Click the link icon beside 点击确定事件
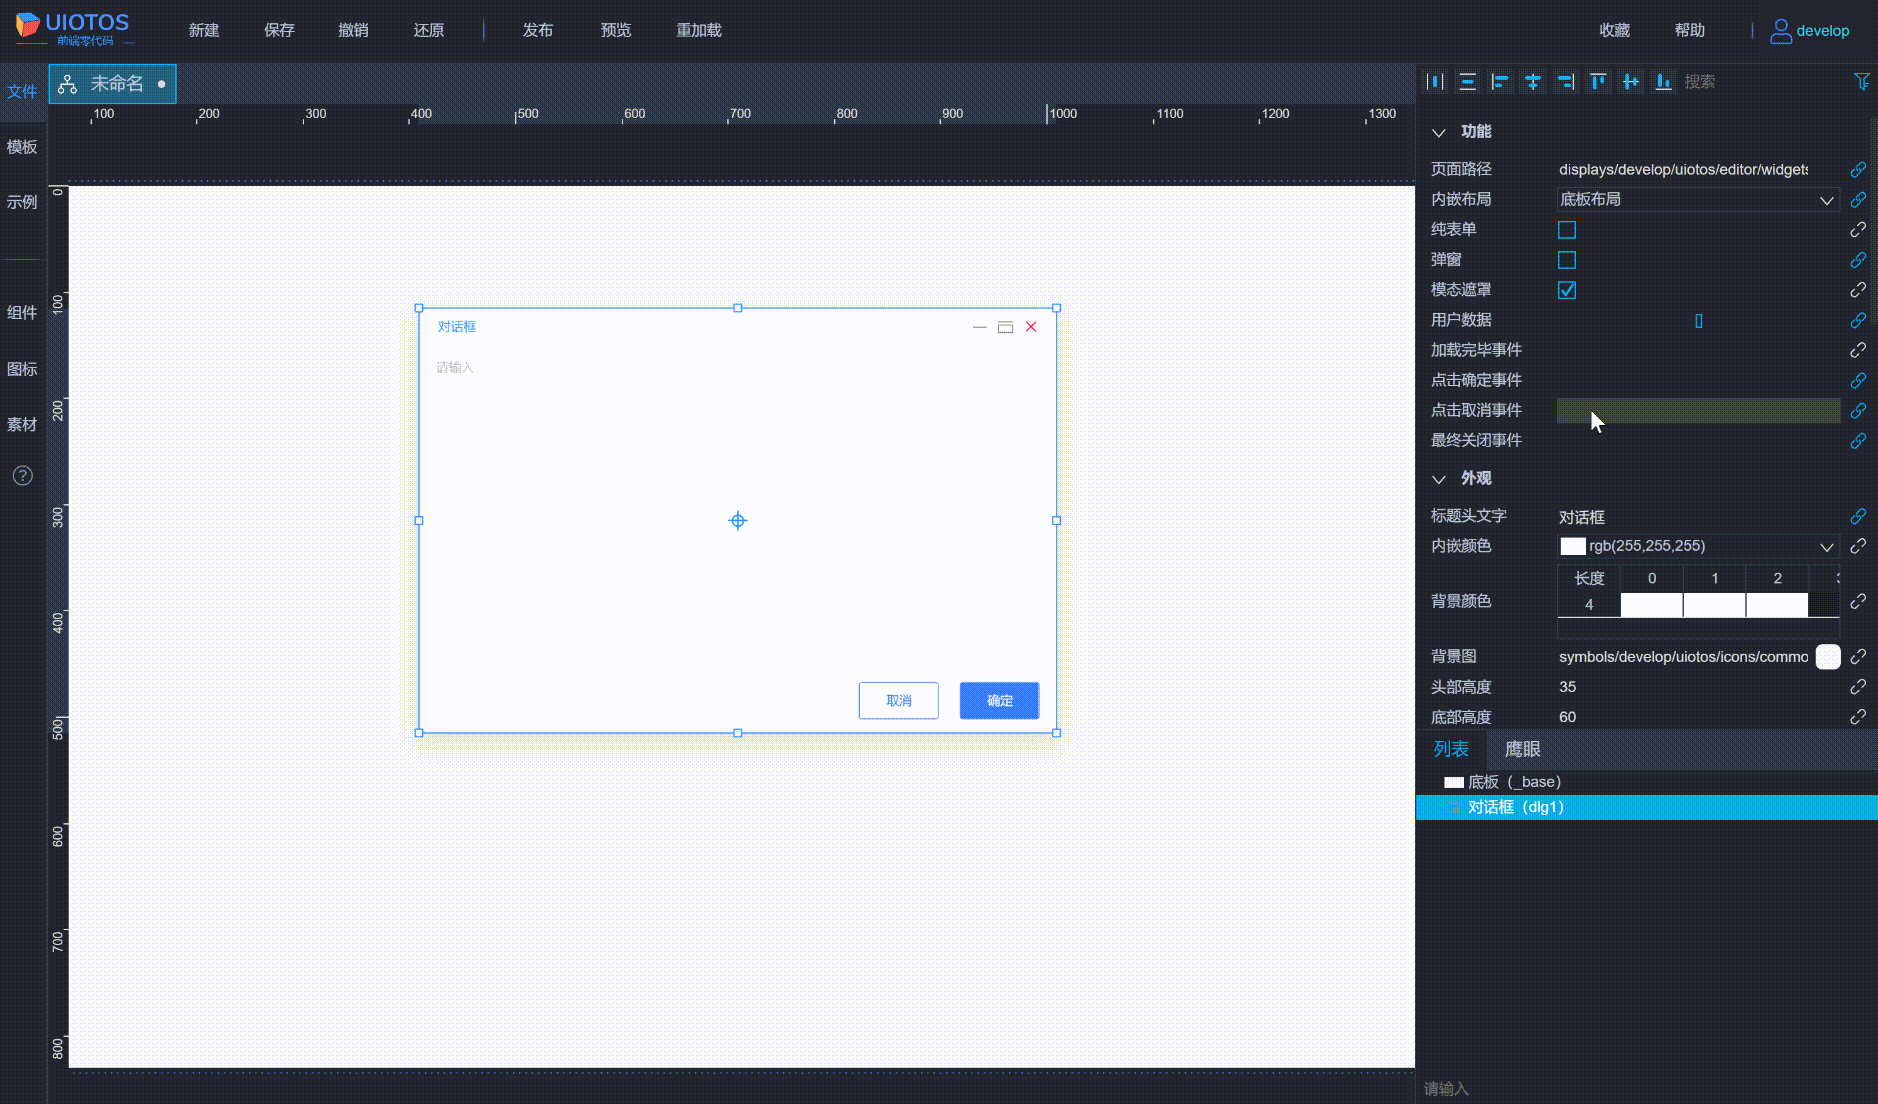 click(1858, 380)
